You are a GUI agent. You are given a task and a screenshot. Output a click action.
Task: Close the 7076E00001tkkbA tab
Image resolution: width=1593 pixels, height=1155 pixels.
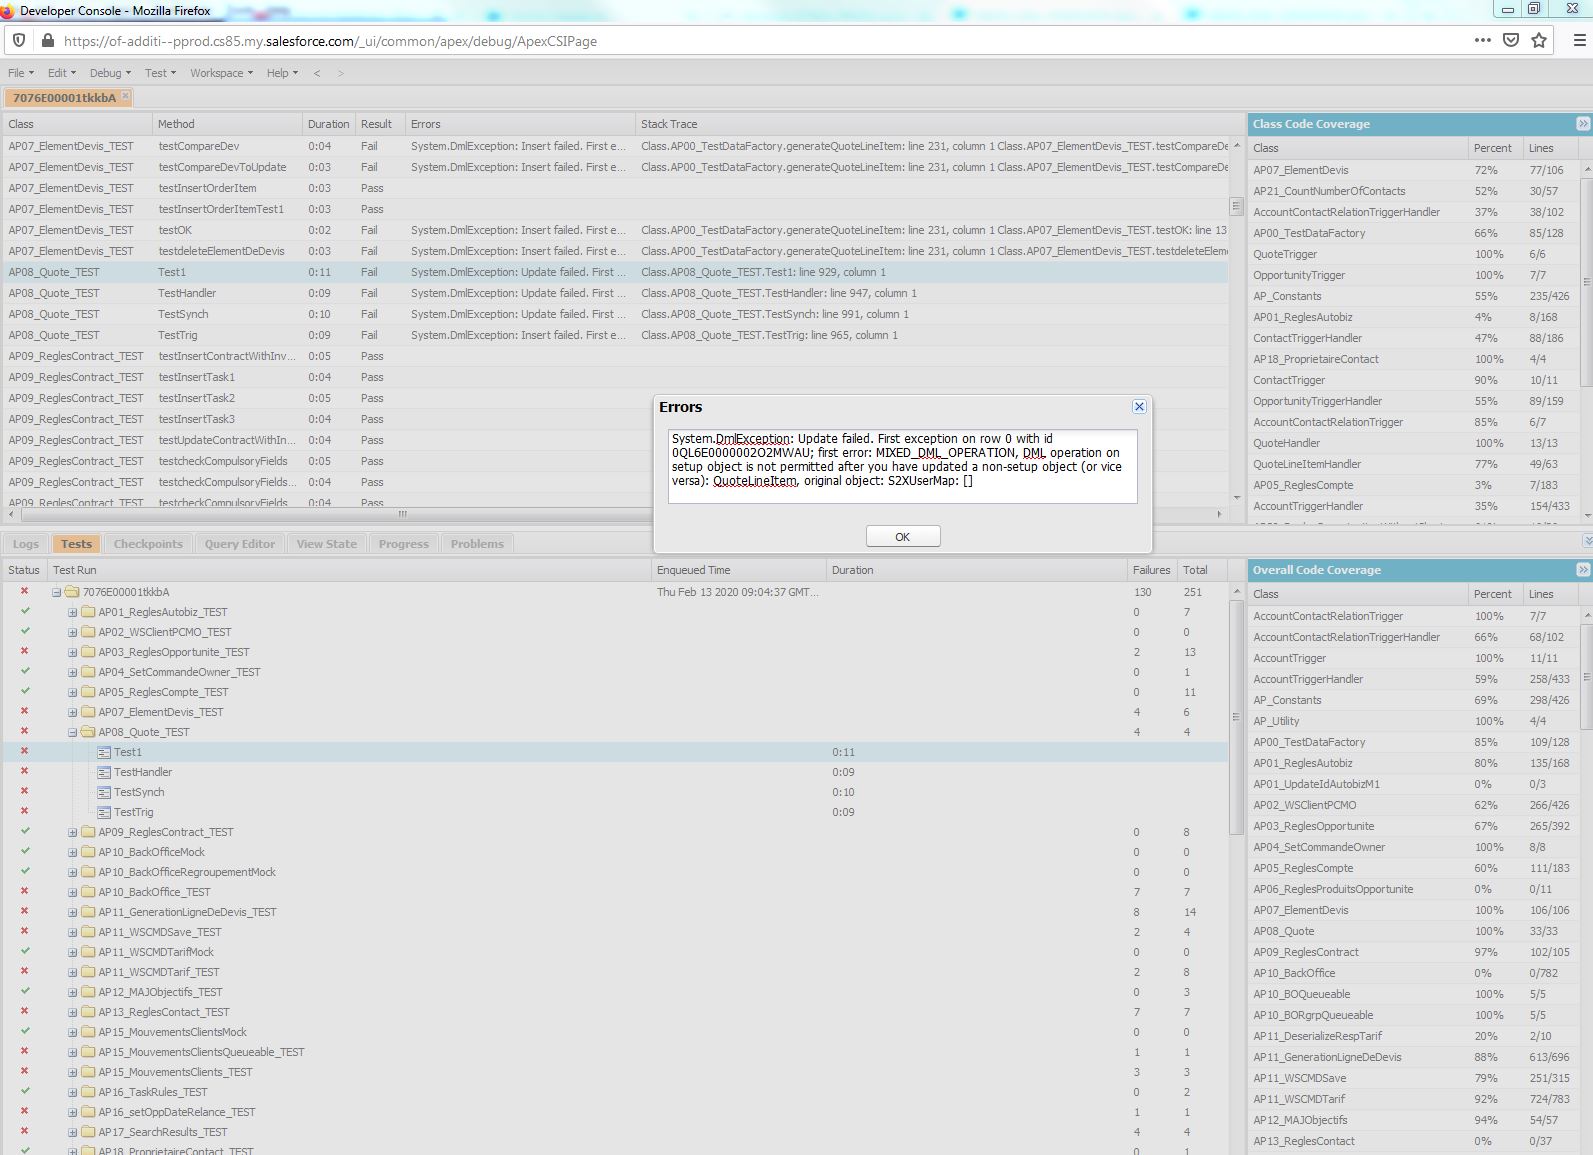125,97
